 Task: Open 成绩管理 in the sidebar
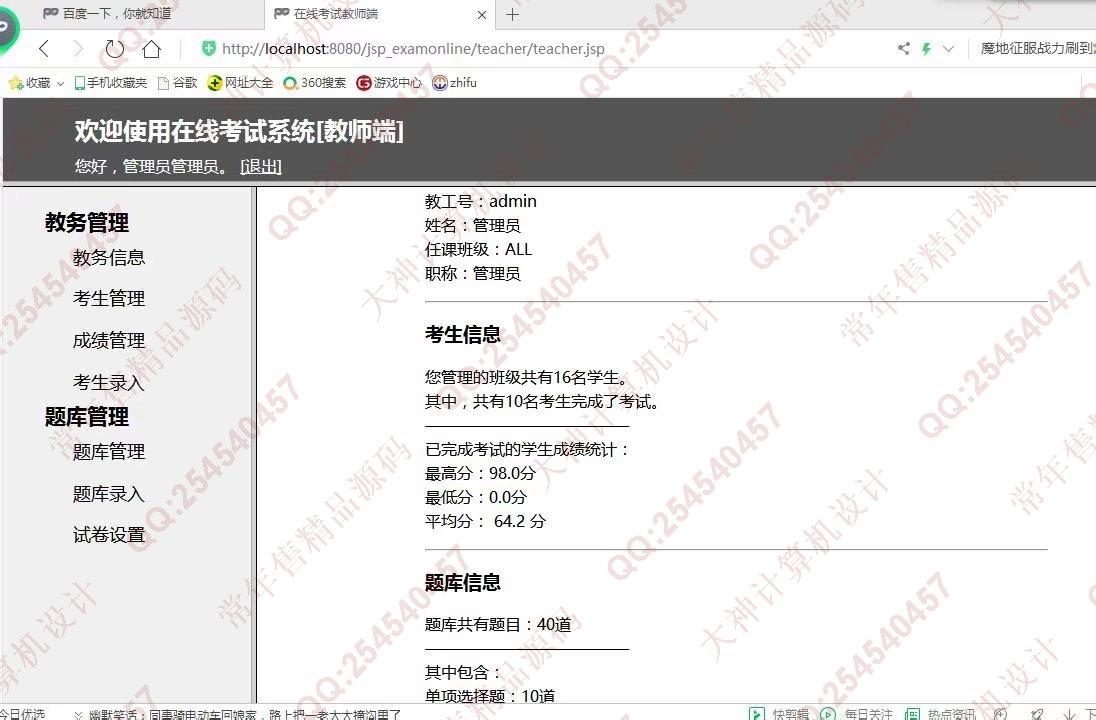coord(109,340)
